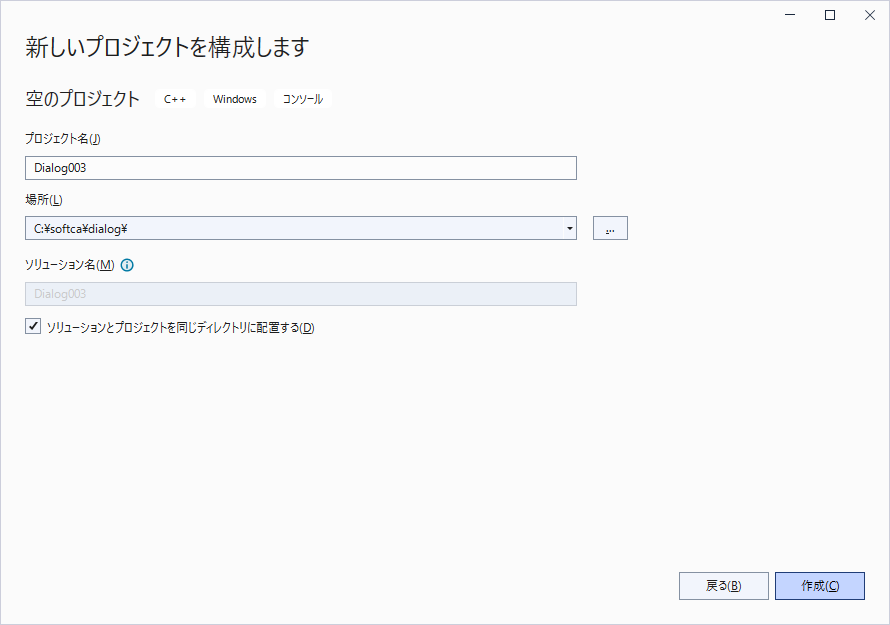
Task: Click the info icon beside ソリューション名
Action: 127,265
